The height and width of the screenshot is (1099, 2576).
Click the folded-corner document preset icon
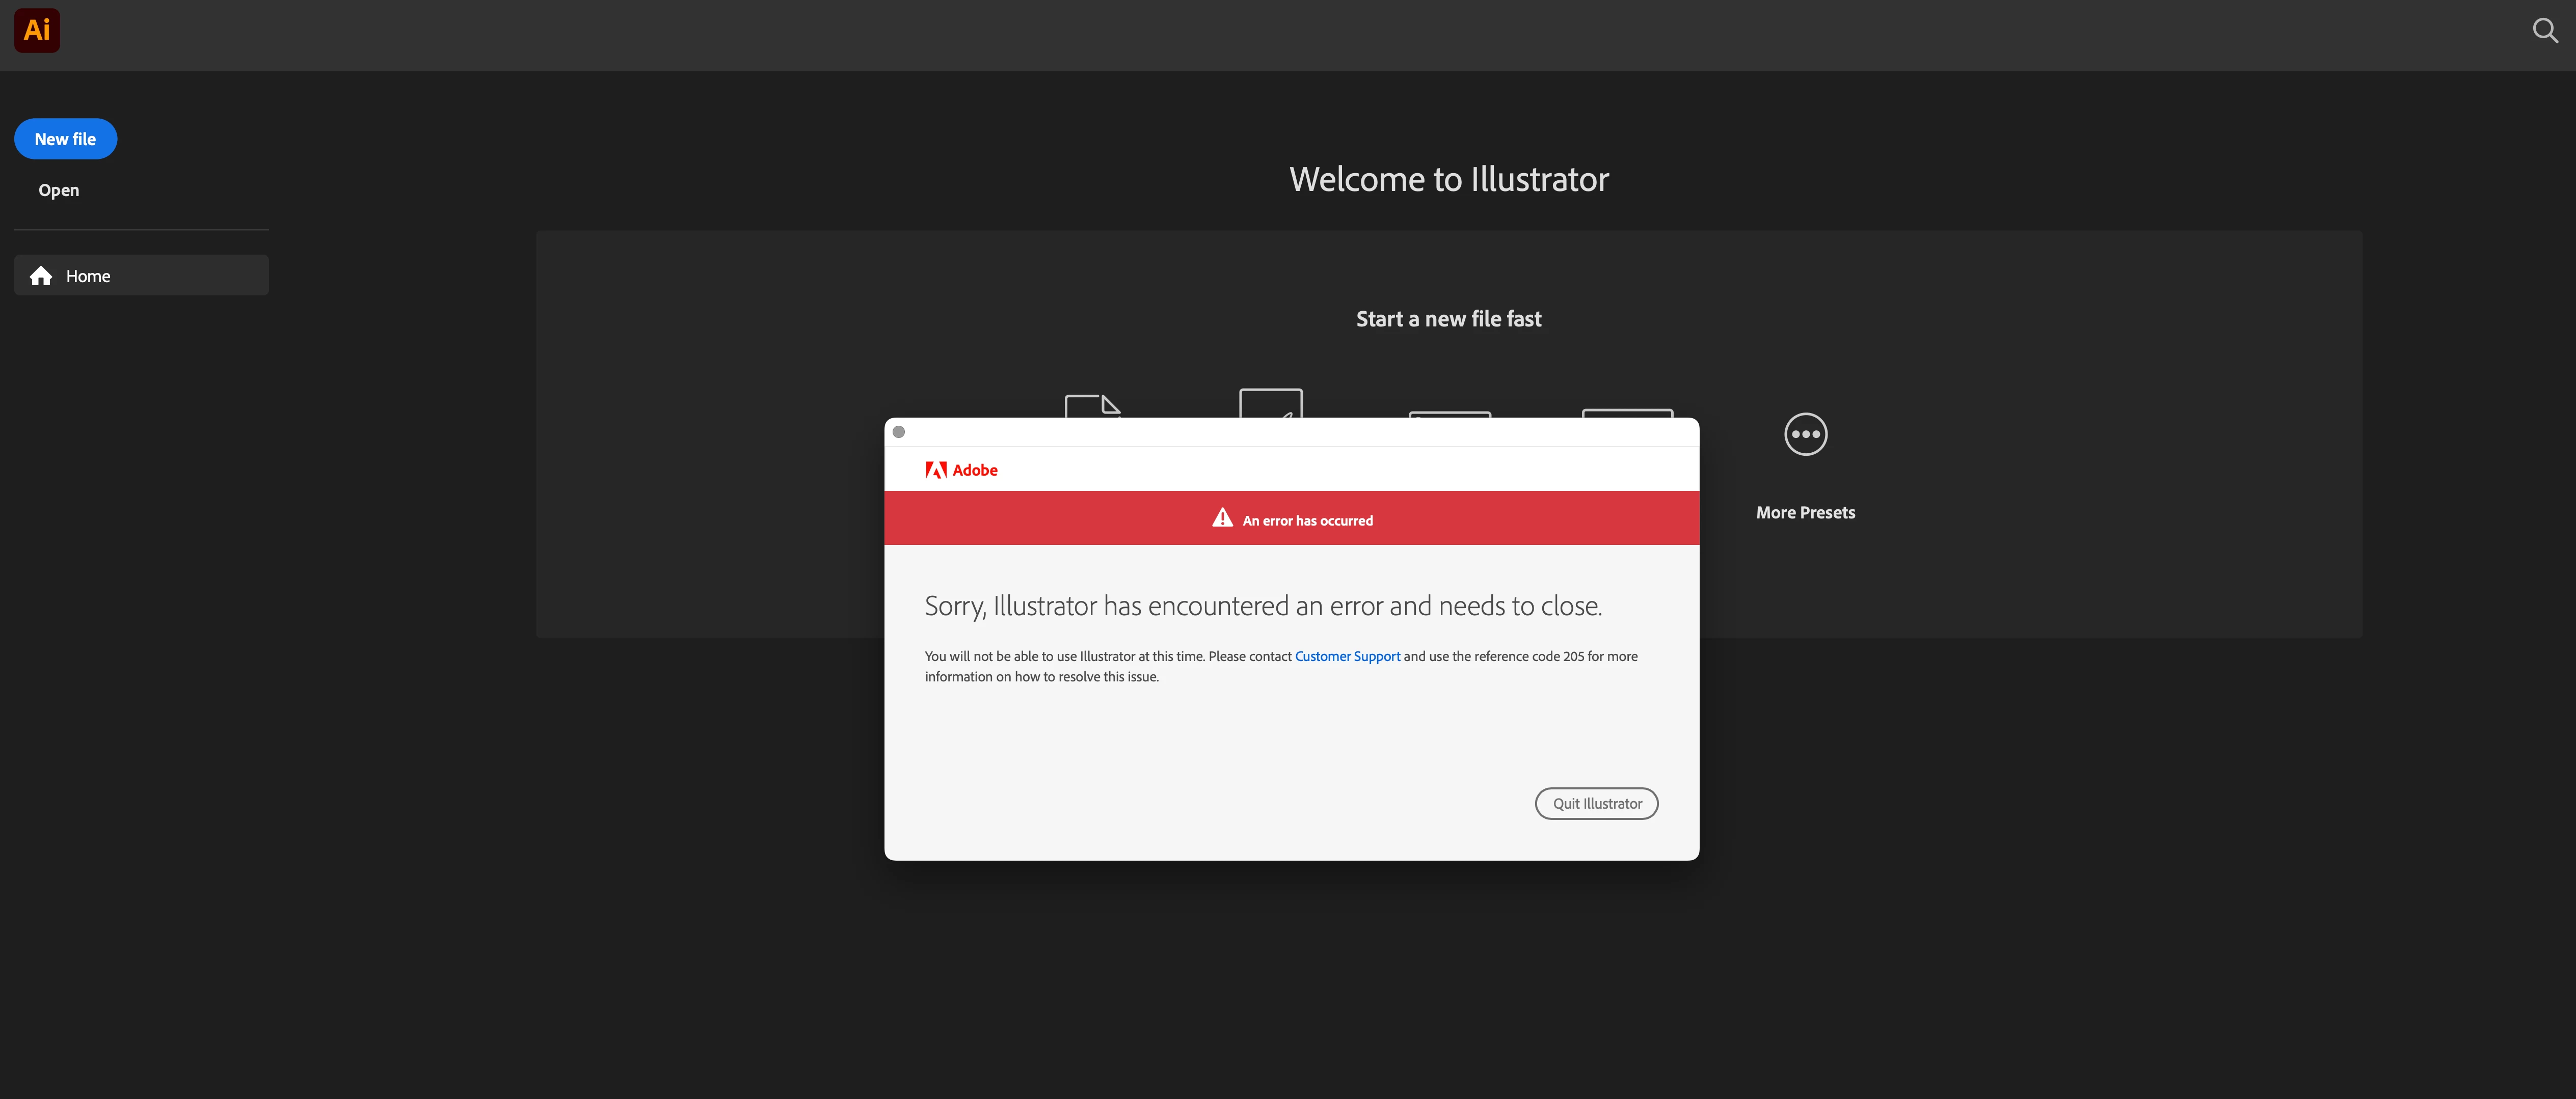[x=1092, y=405]
